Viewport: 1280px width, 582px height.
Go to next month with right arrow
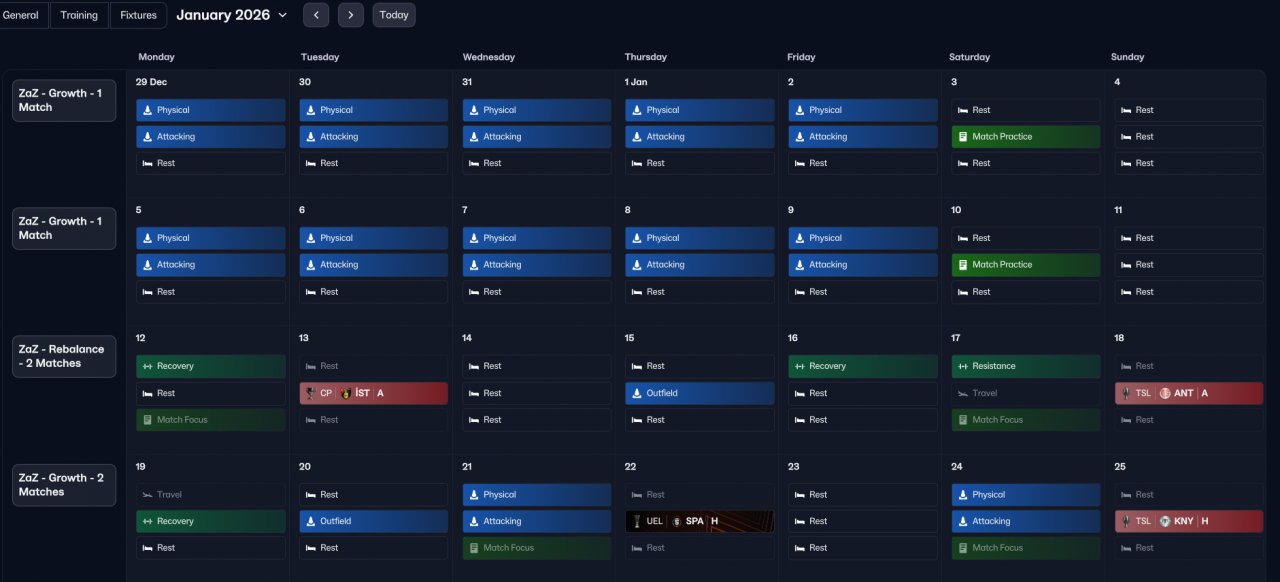tap(351, 15)
